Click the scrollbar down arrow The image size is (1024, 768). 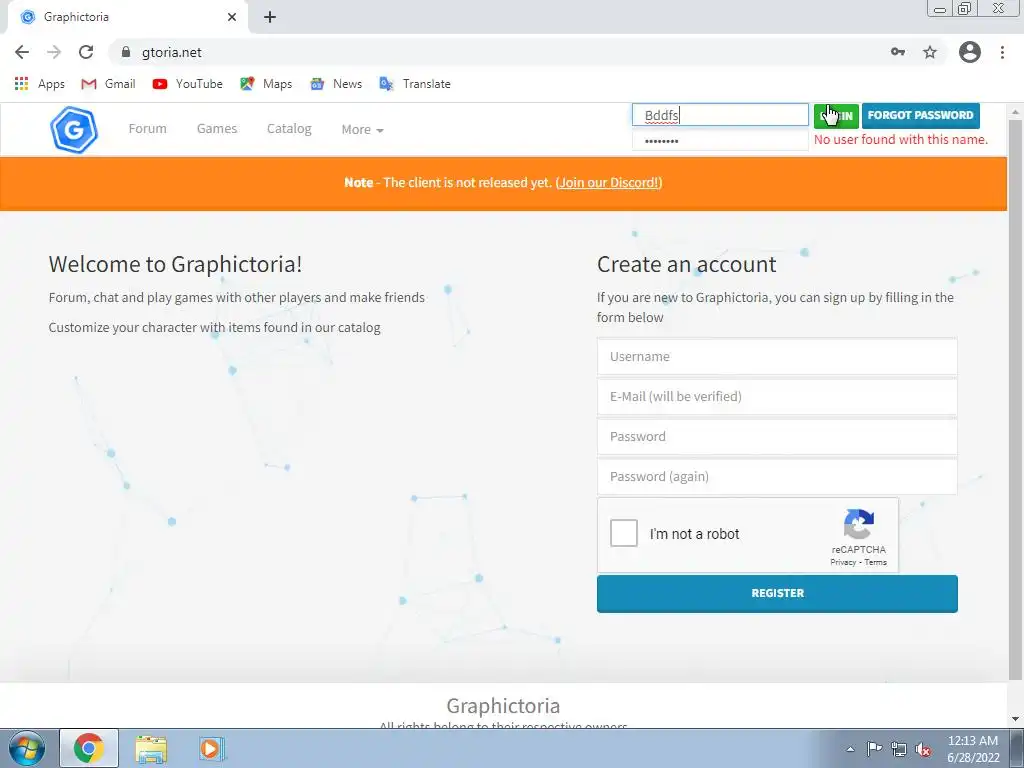click(1016, 719)
